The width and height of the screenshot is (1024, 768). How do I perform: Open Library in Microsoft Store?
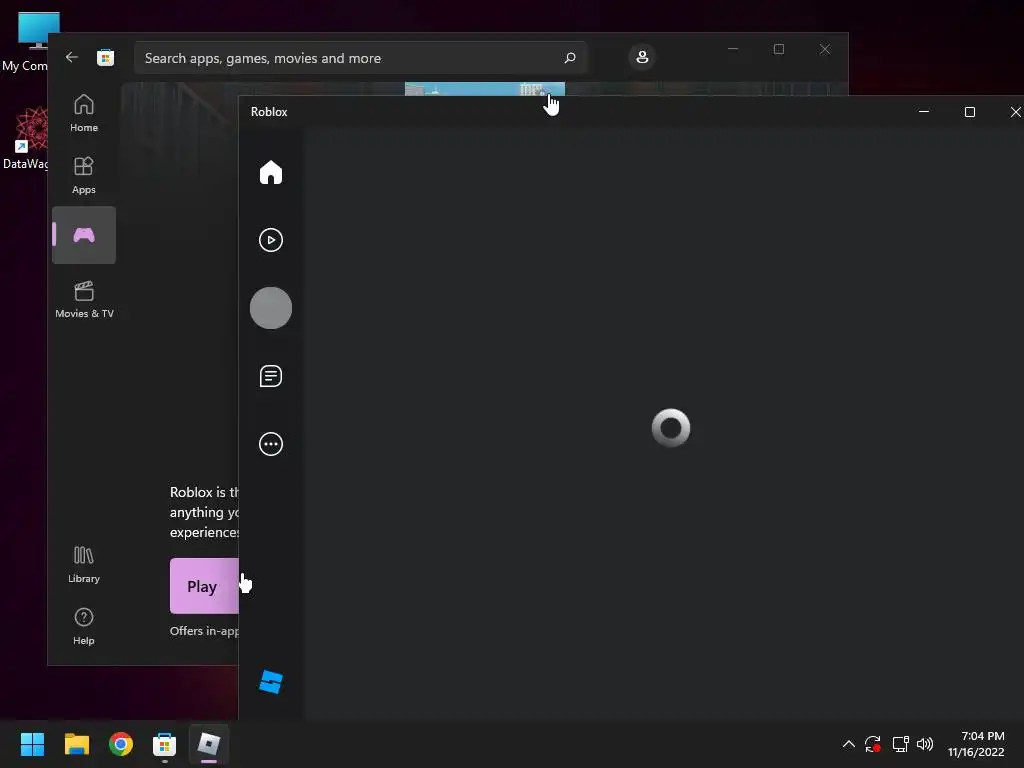point(84,564)
